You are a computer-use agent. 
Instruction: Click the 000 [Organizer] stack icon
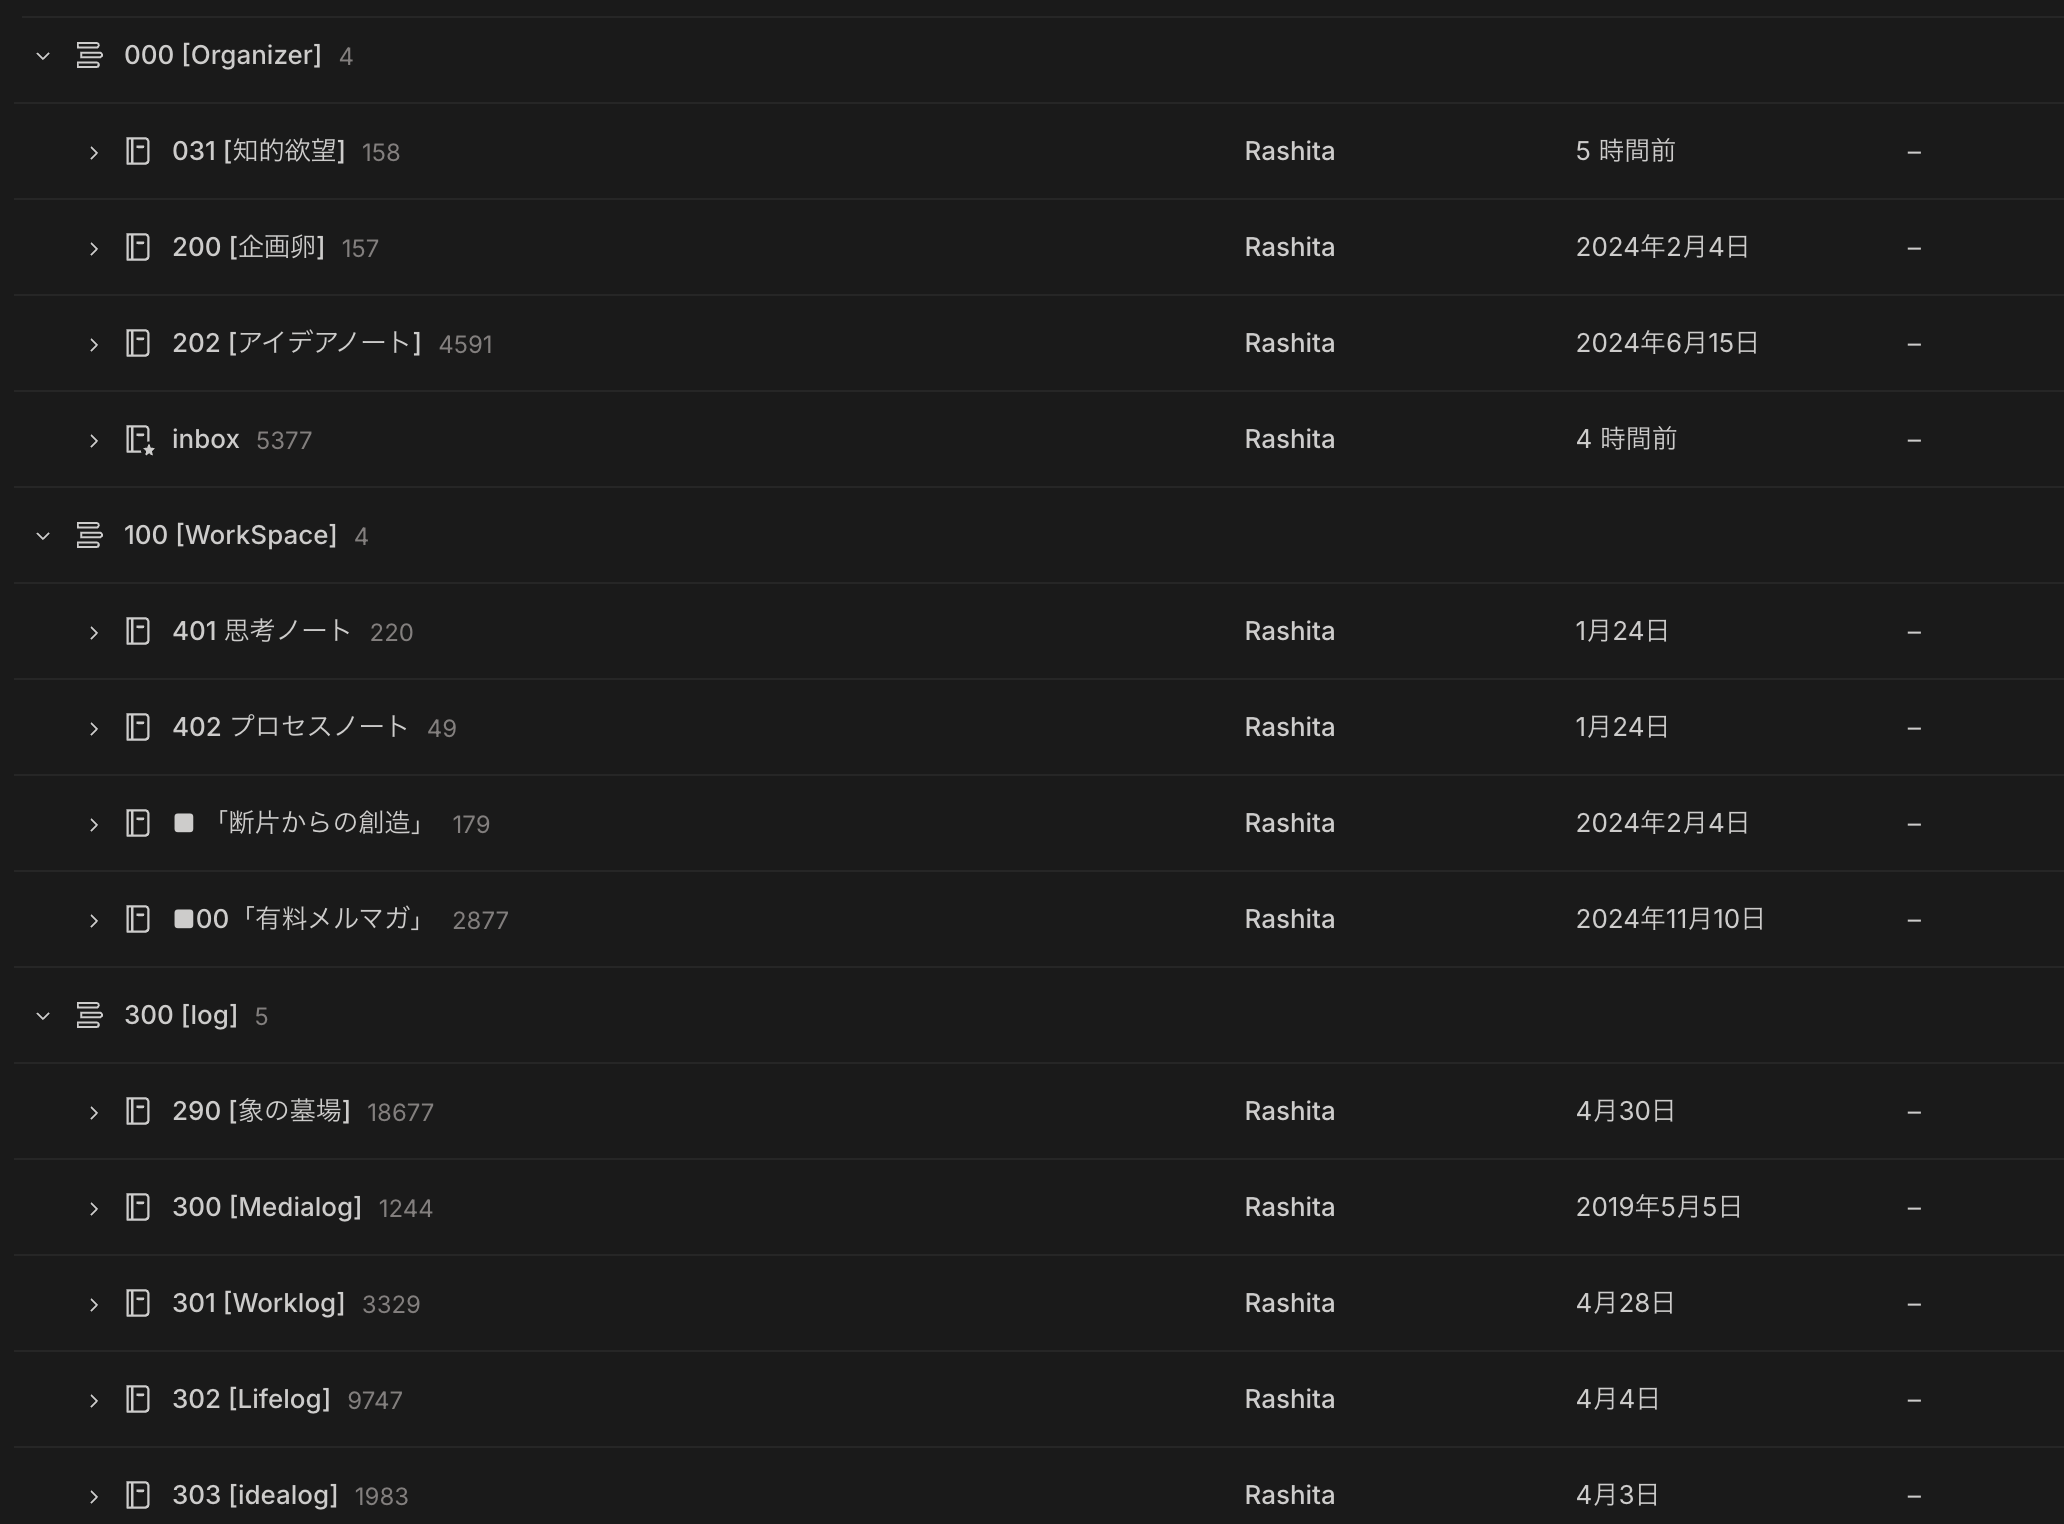pyautogui.click(x=89, y=55)
